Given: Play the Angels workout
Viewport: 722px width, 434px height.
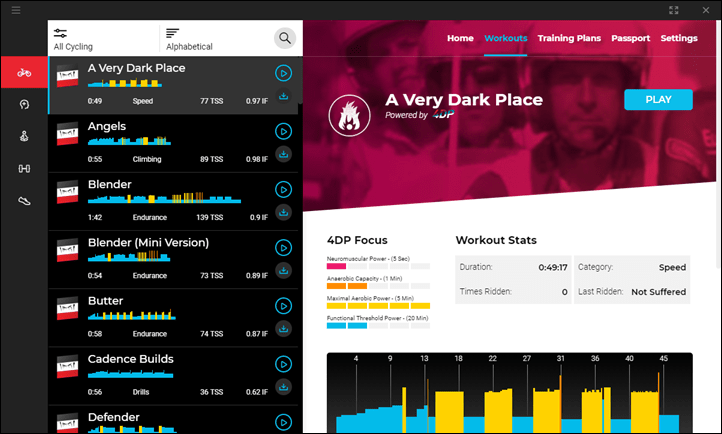Looking at the screenshot, I should 283,131.
